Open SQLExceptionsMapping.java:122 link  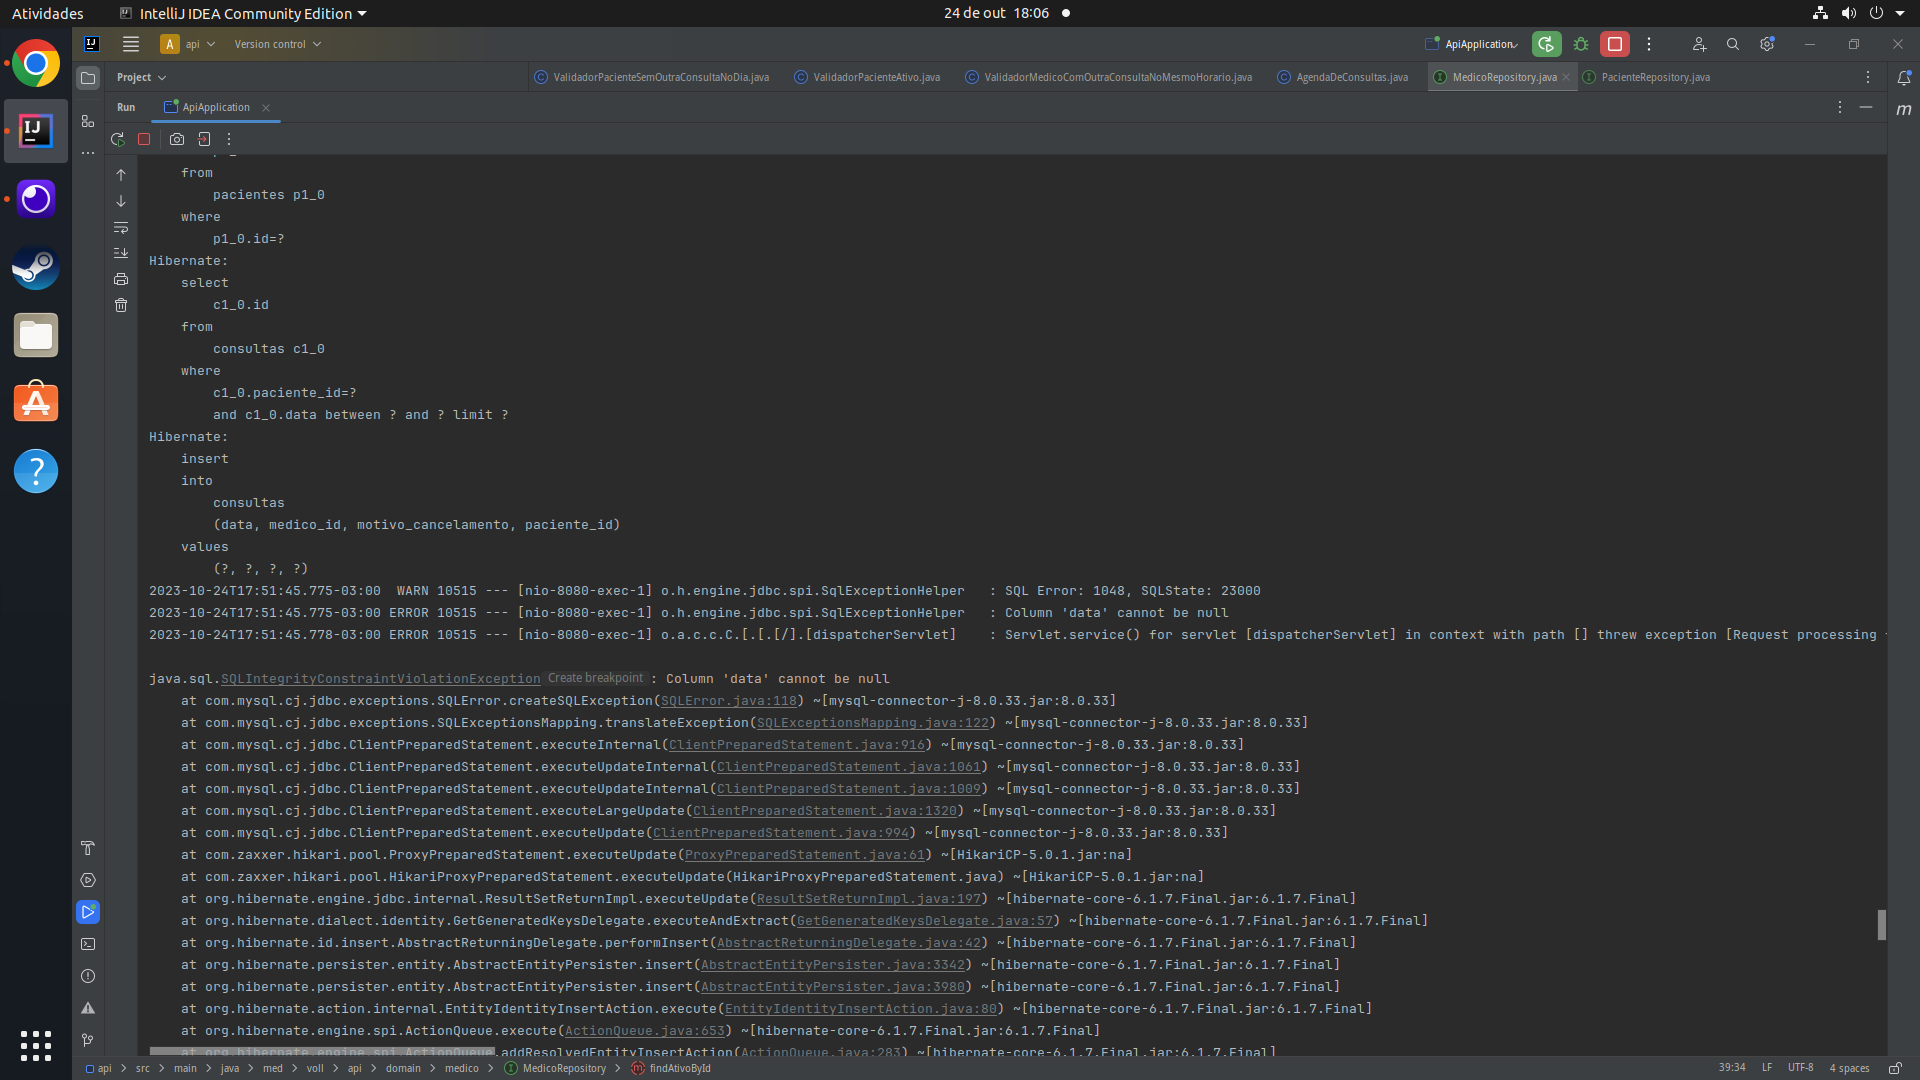[x=873, y=723]
